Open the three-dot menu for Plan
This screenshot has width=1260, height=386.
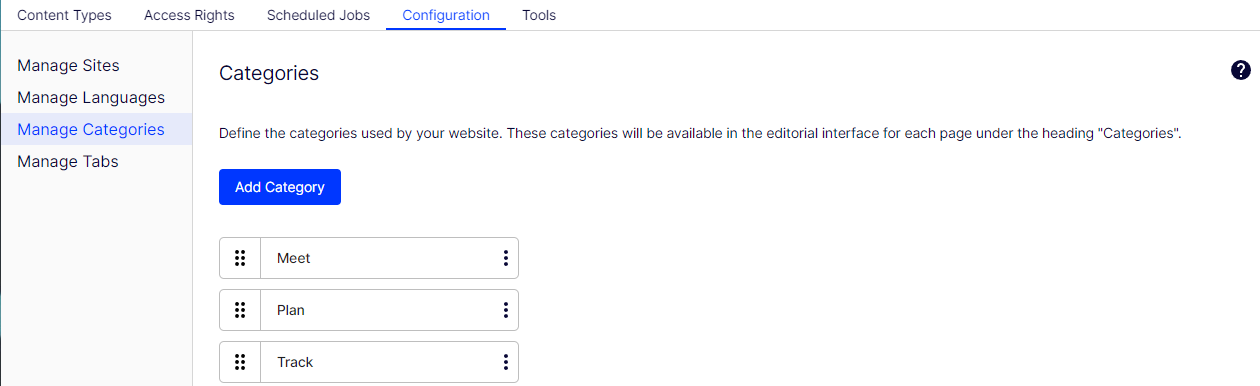click(506, 310)
